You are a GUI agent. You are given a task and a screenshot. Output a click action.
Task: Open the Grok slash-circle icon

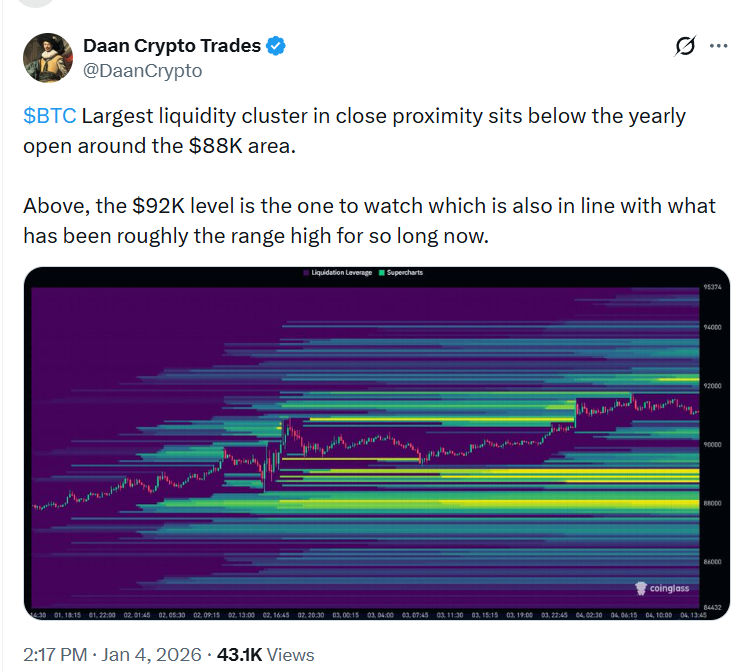685,46
